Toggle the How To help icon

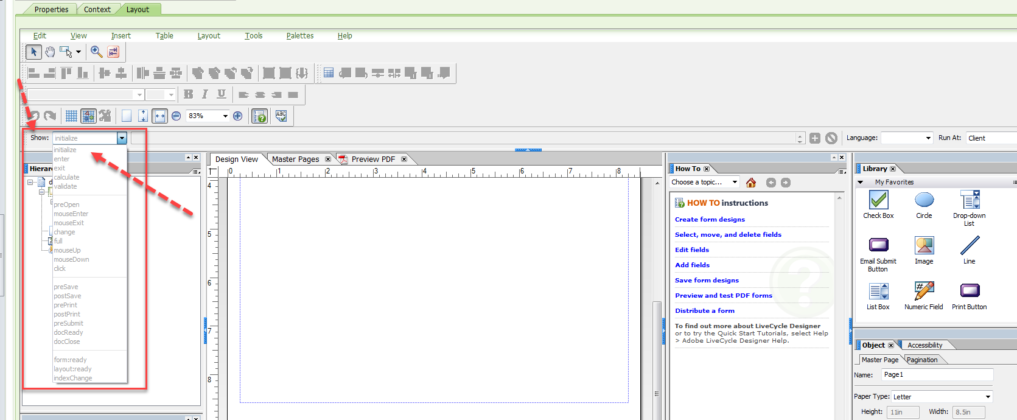click(259, 116)
